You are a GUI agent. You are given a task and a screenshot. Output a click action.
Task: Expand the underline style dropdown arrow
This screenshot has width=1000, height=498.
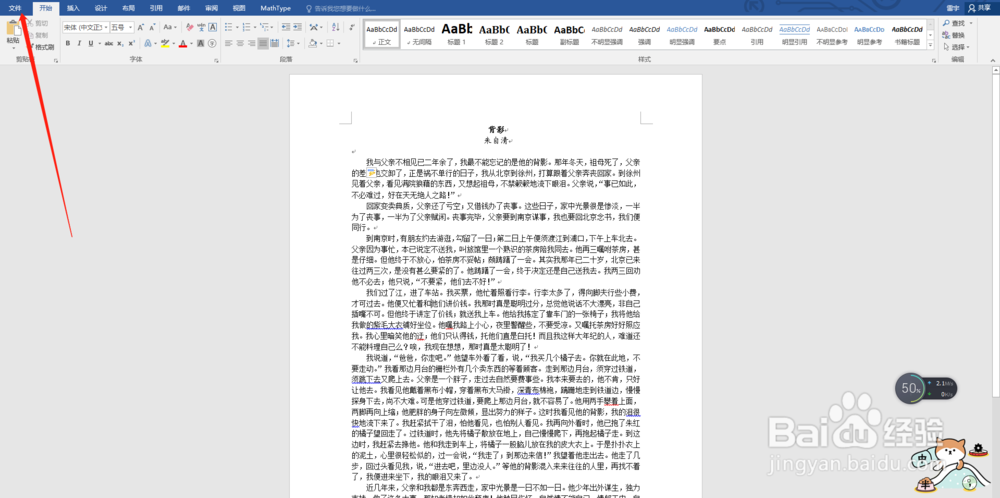click(x=99, y=43)
